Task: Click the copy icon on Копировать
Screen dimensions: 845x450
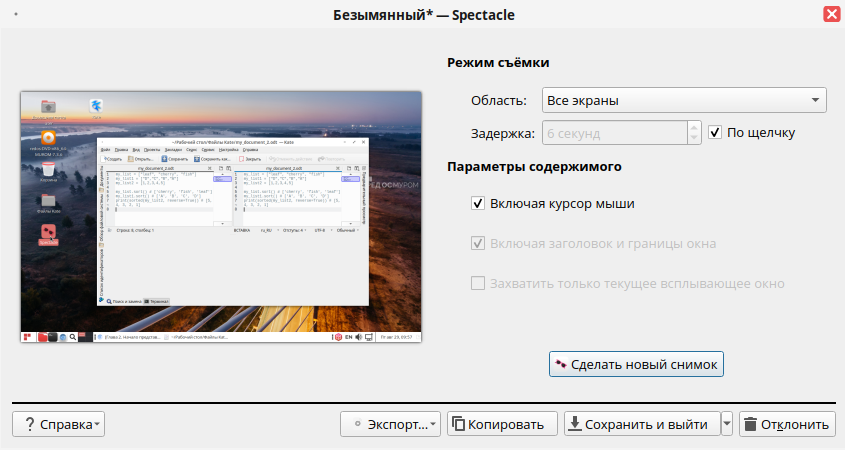Action: click(x=459, y=424)
